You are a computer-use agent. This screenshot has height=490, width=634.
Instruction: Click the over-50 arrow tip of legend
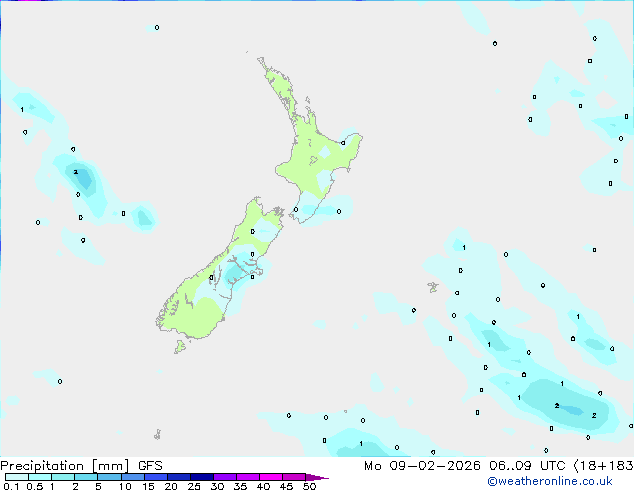317,477
